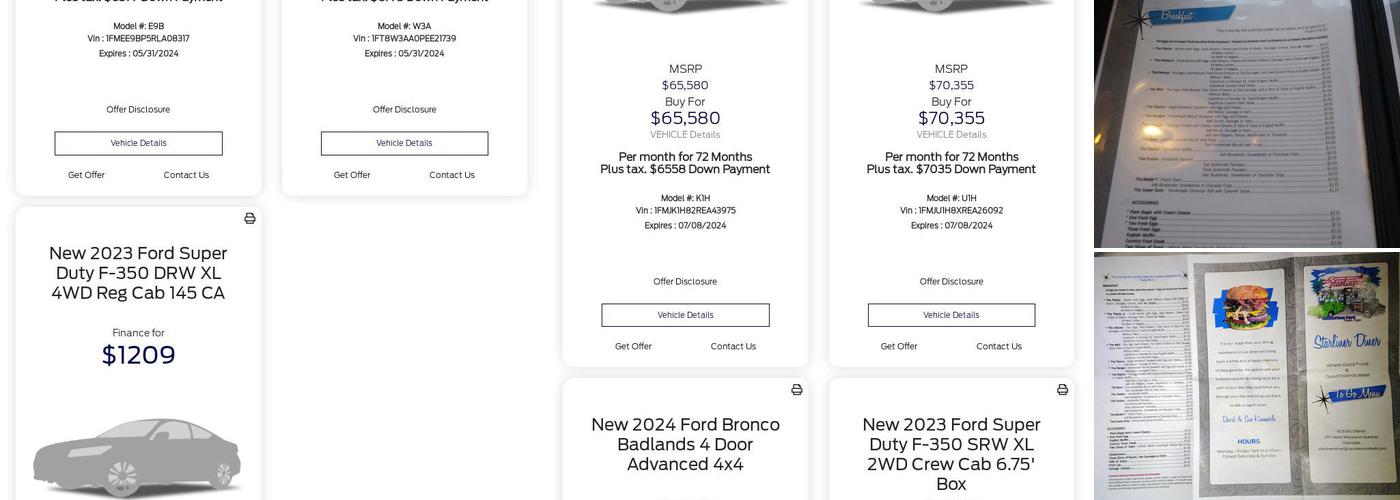Screen dimensions: 1400x500
Task: Get Offer on the $65,580 vehicle
Action: (x=633, y=347)
